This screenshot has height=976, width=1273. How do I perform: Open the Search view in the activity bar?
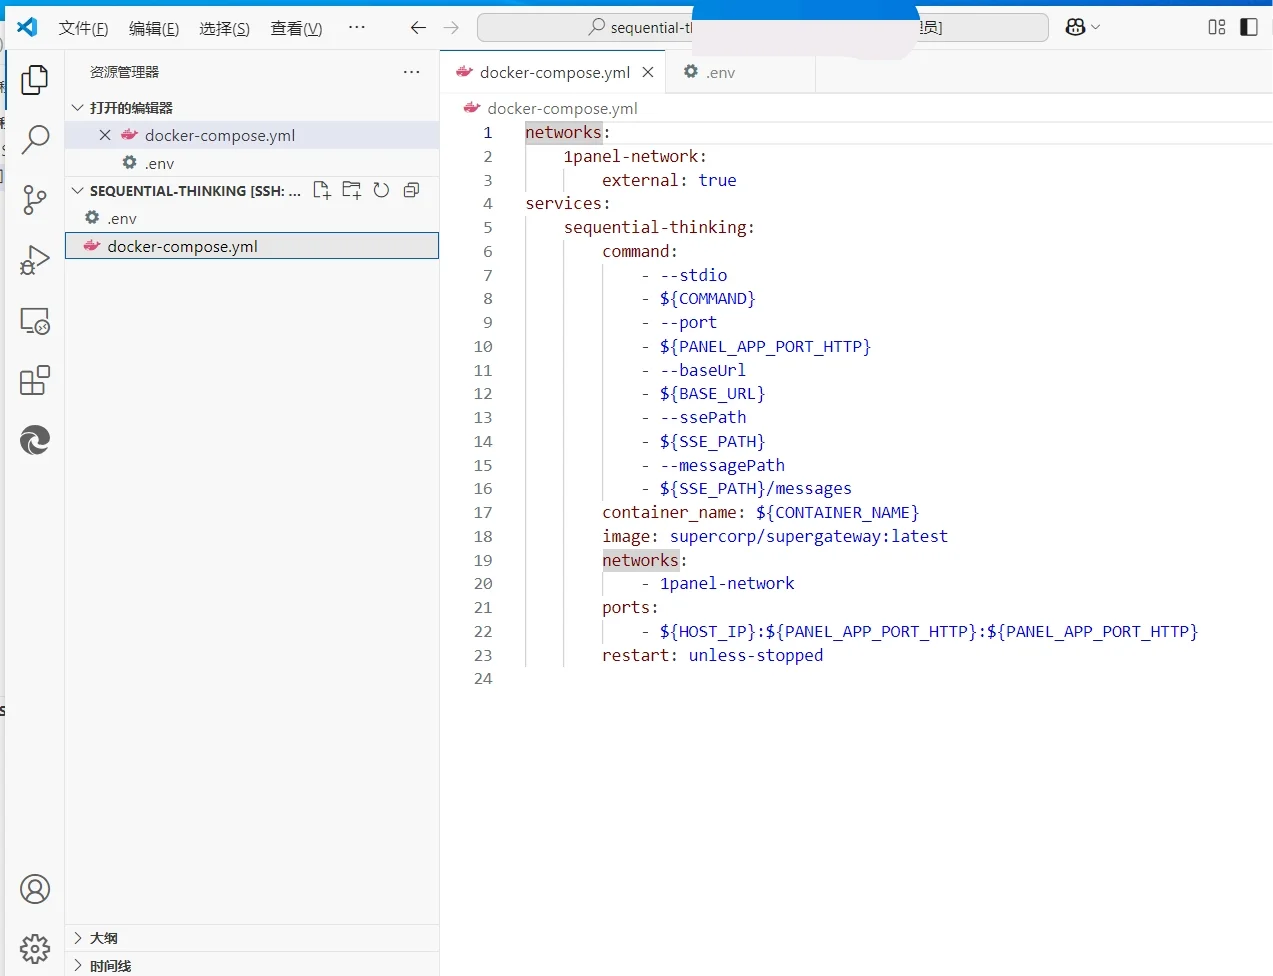click(x=35, y=141)
